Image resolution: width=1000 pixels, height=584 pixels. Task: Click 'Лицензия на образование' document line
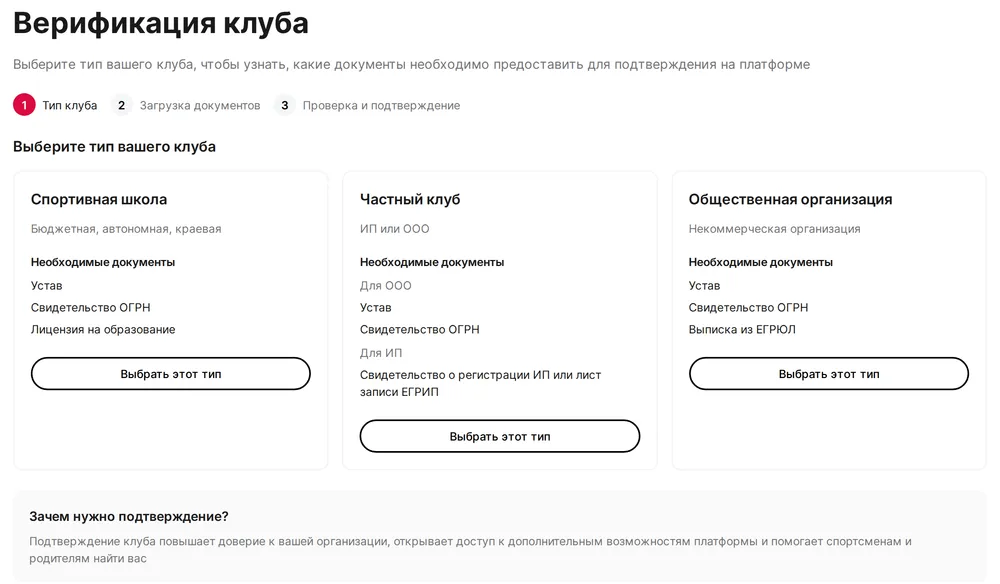(x=103, y=330)
